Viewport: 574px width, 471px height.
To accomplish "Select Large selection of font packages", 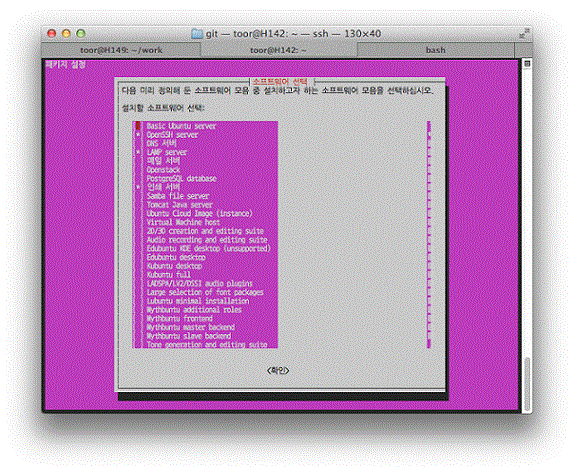I will pyautogui.click(x=205, y=292).
